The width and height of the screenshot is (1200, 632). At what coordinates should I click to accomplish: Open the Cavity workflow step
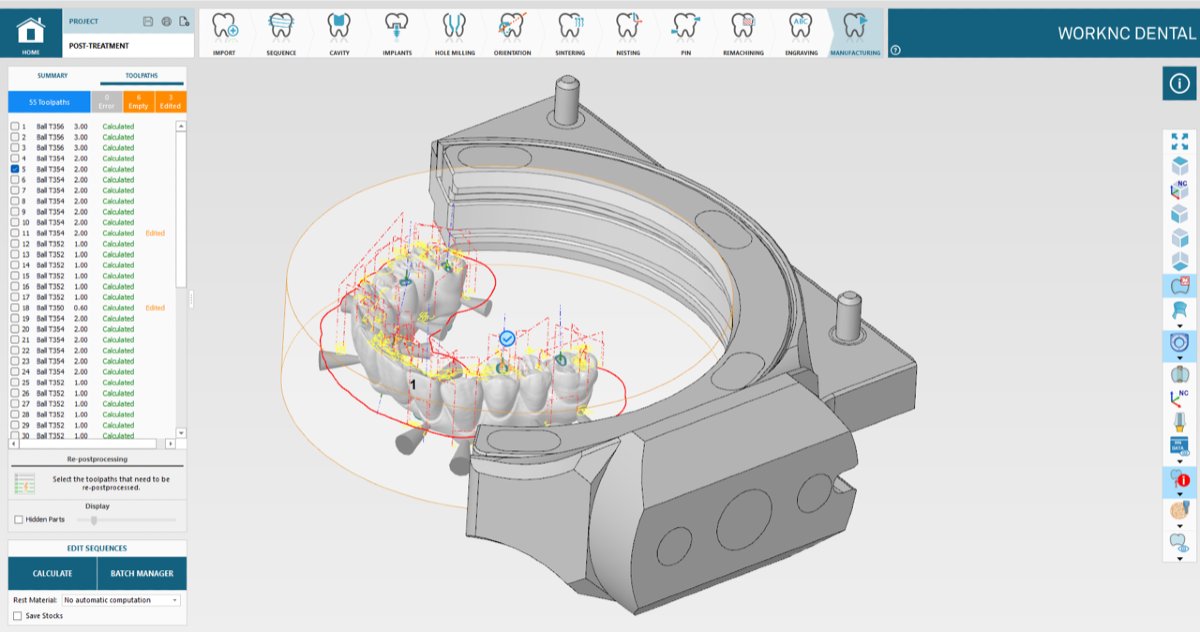click(339, 33)
